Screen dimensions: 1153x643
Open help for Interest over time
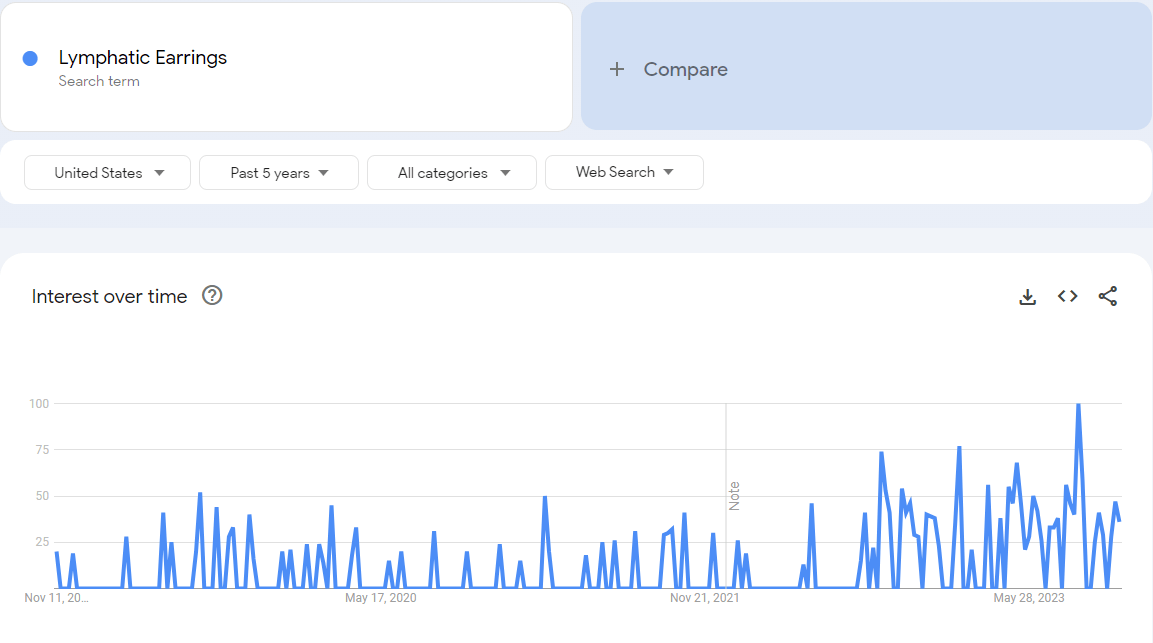point(212,296)
